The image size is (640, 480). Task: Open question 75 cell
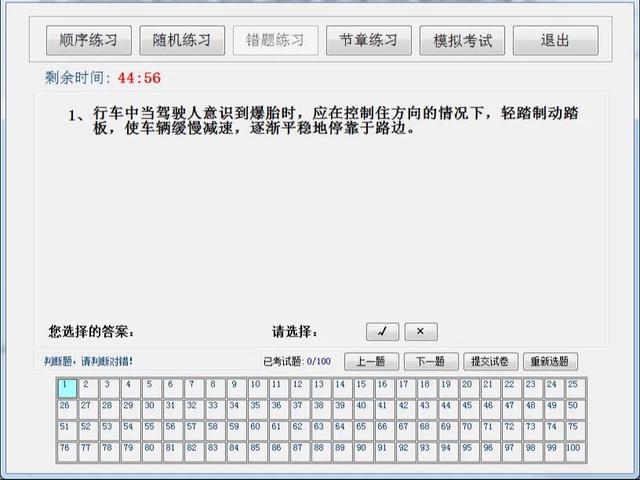tap(576, 431)
